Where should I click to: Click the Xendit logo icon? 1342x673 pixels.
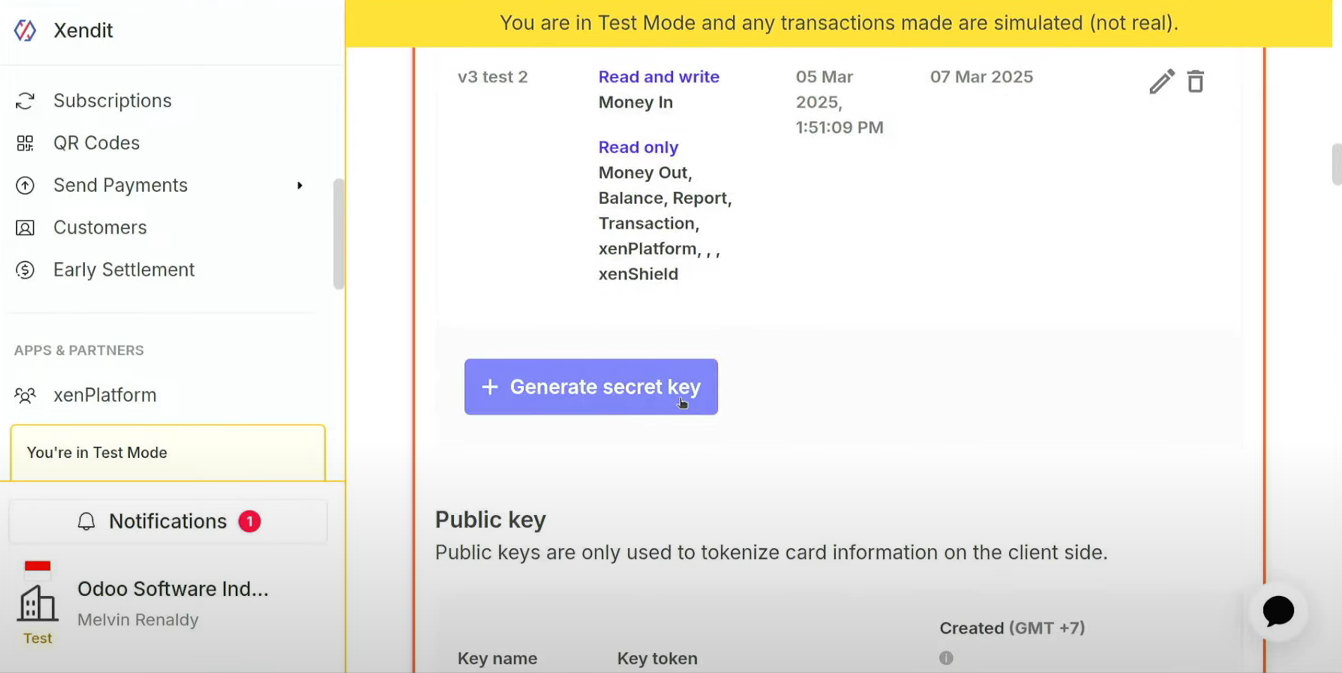click(25, 31)
